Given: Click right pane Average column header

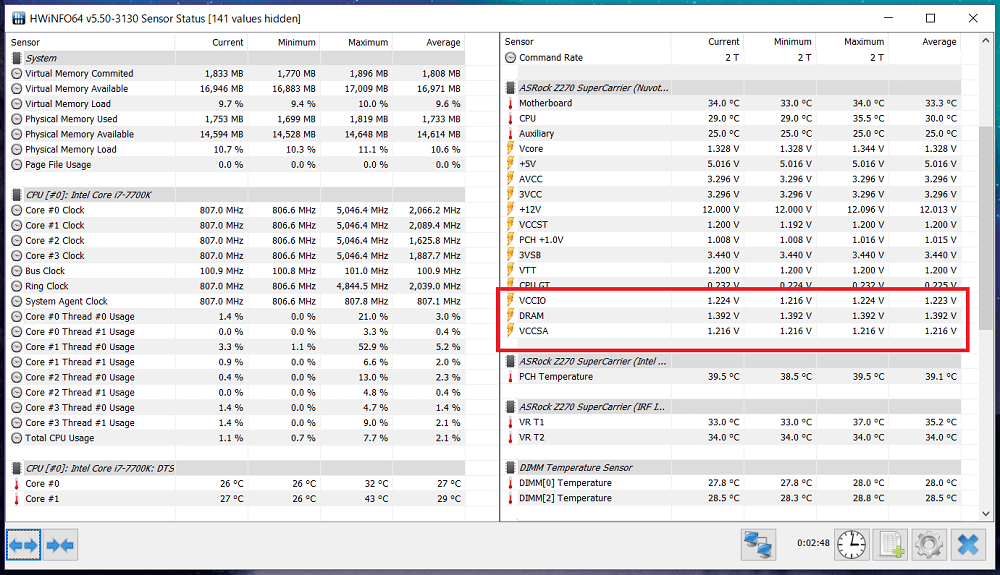Looking at the screenshot, I should [925, 41].
